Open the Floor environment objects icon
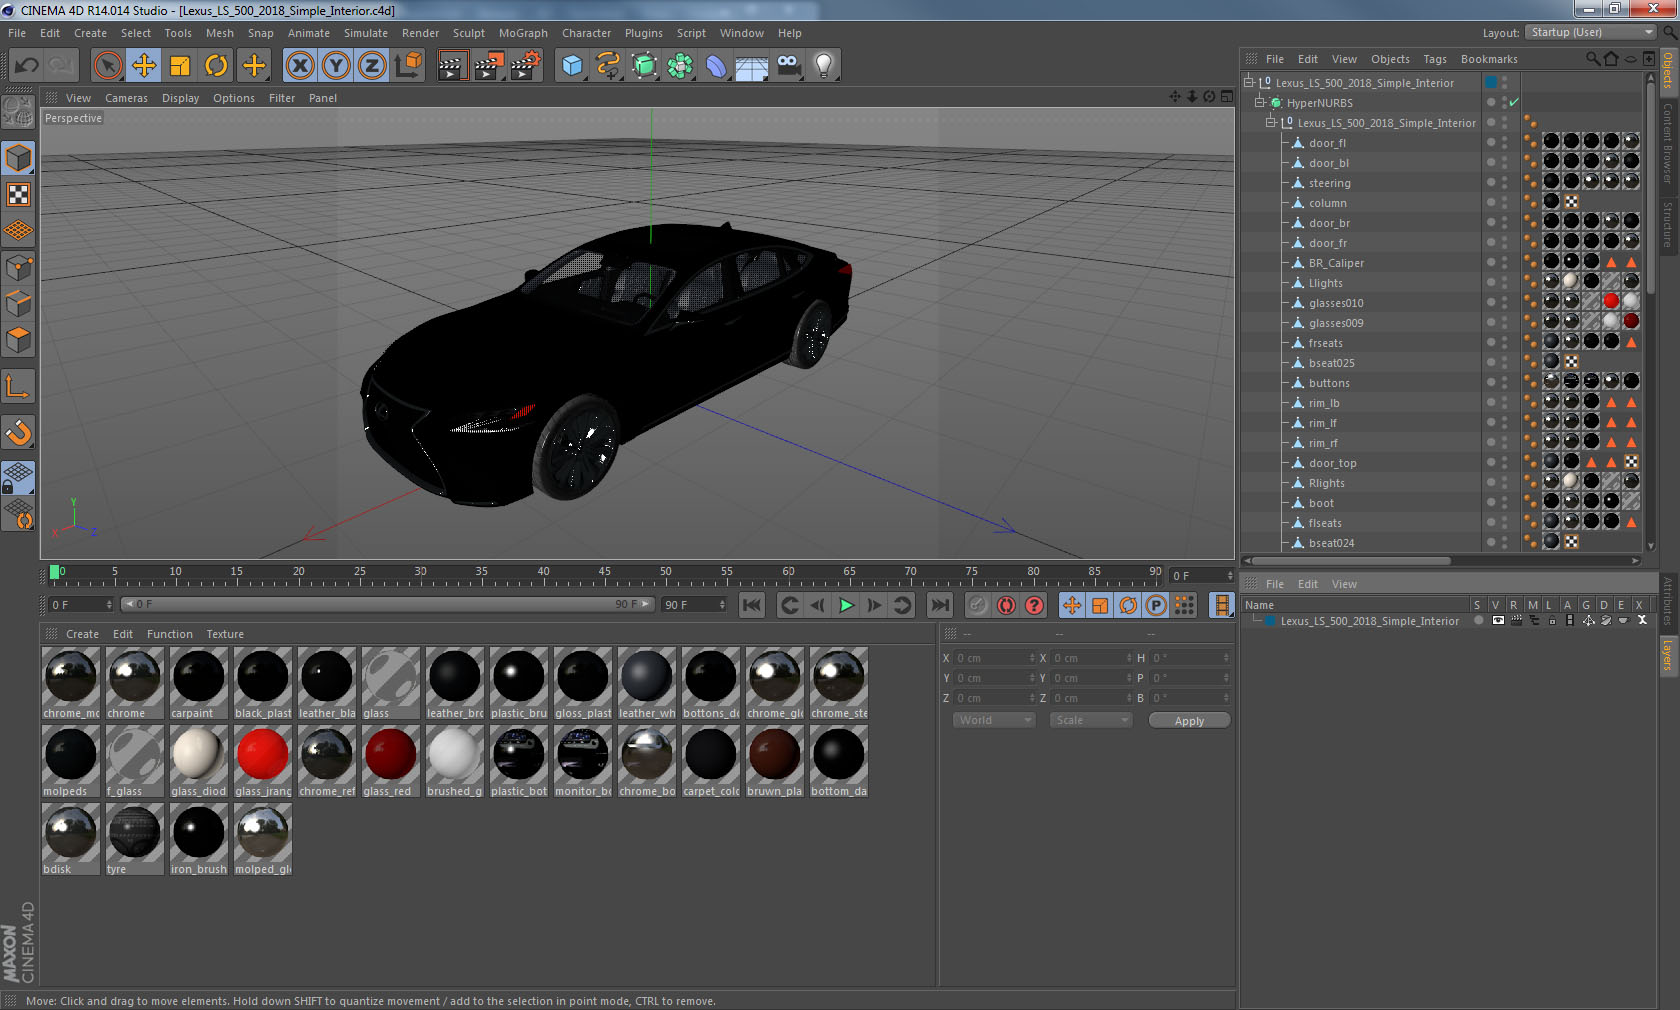 pos(752,66)
